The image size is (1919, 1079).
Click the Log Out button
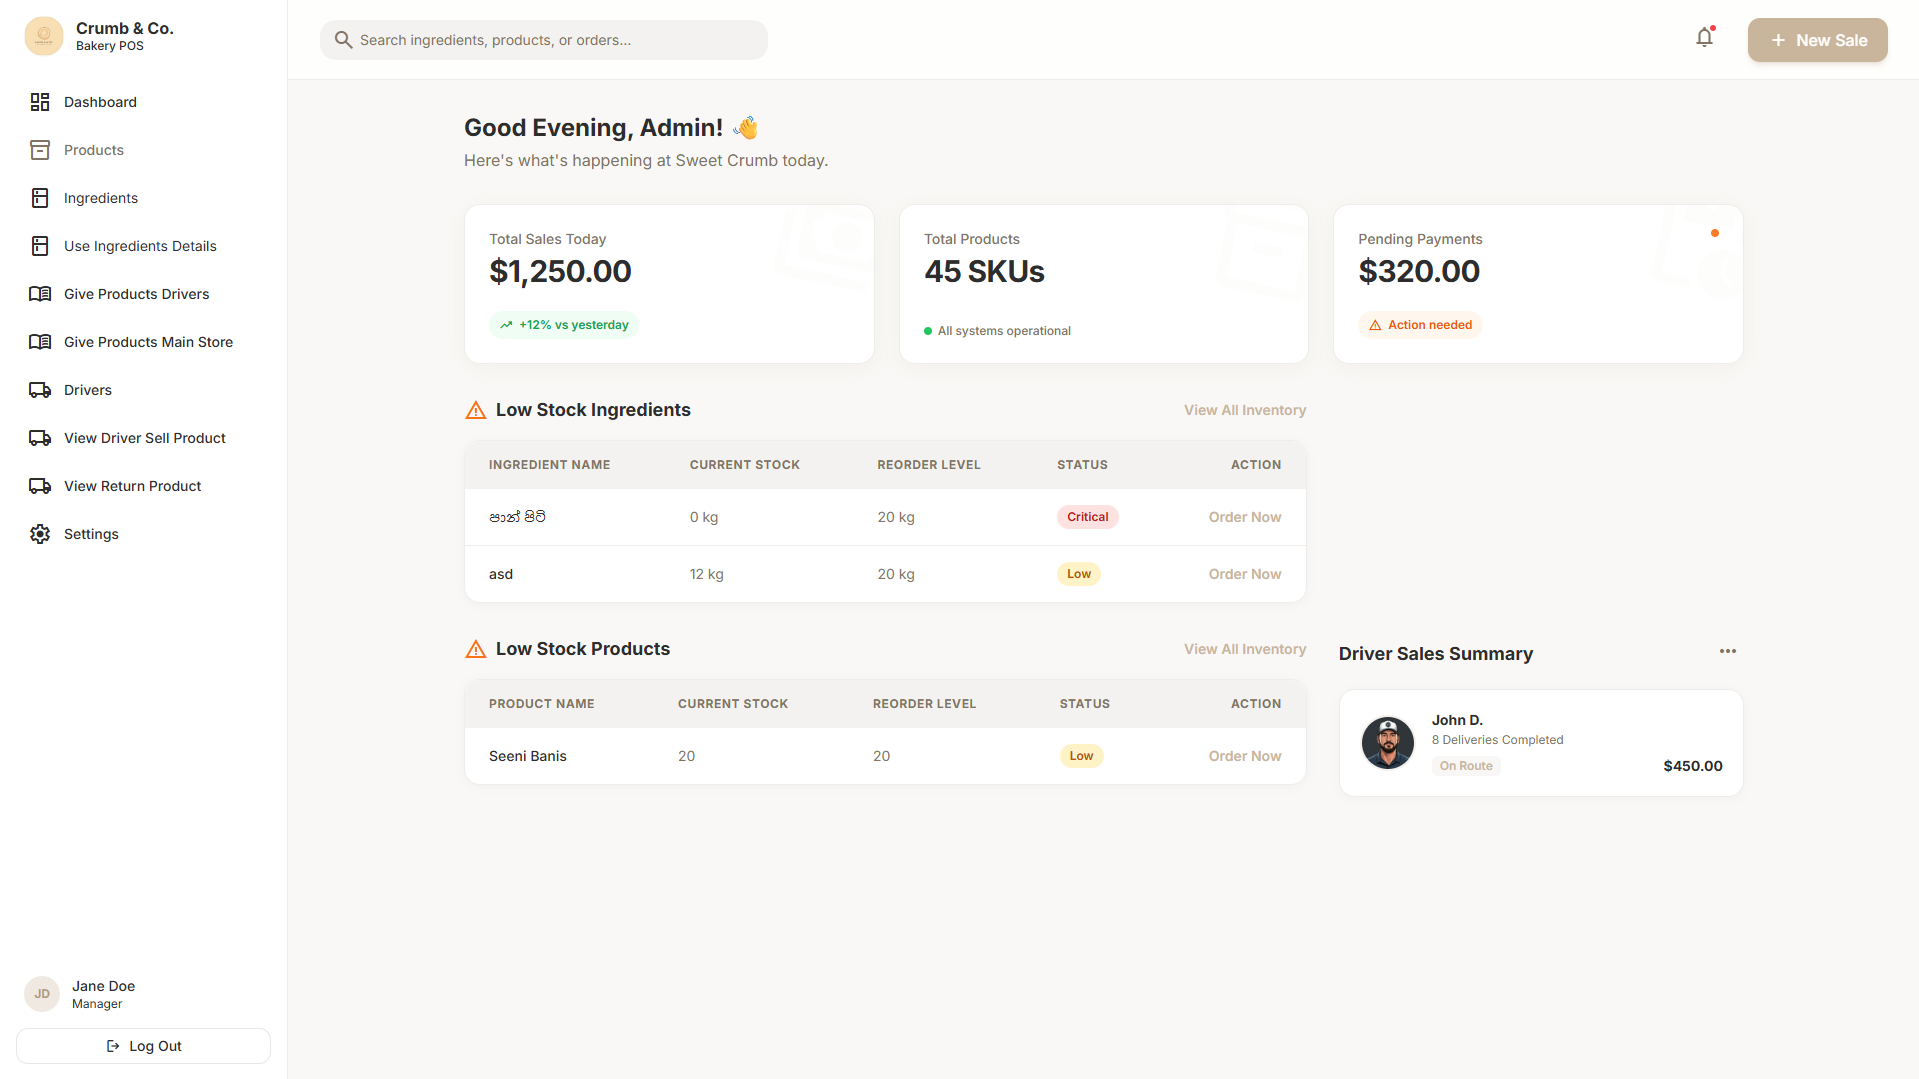[x=143, y=1045]
